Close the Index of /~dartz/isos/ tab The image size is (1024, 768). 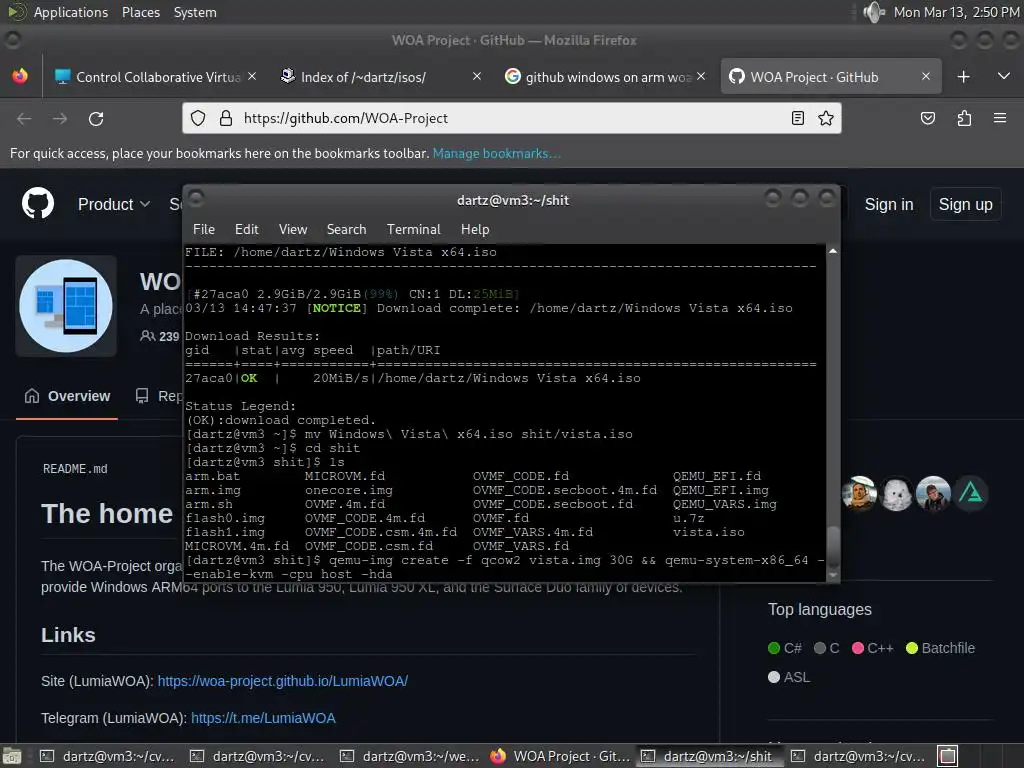click(x=477, y=76)
